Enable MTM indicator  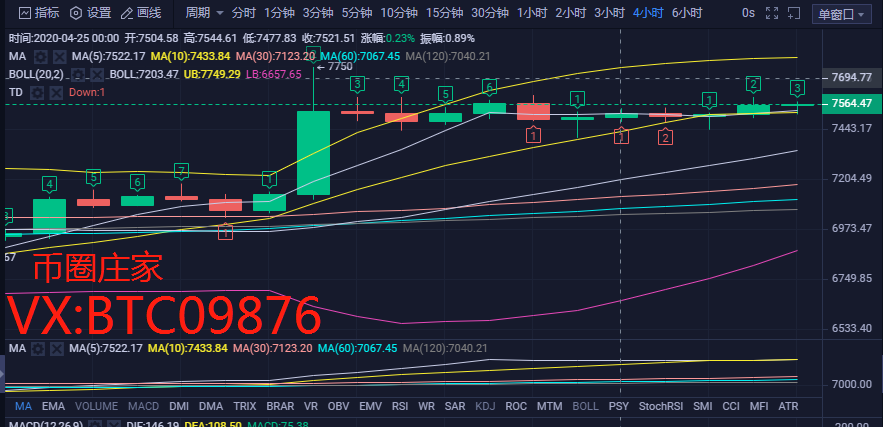(x=549, y=406)
